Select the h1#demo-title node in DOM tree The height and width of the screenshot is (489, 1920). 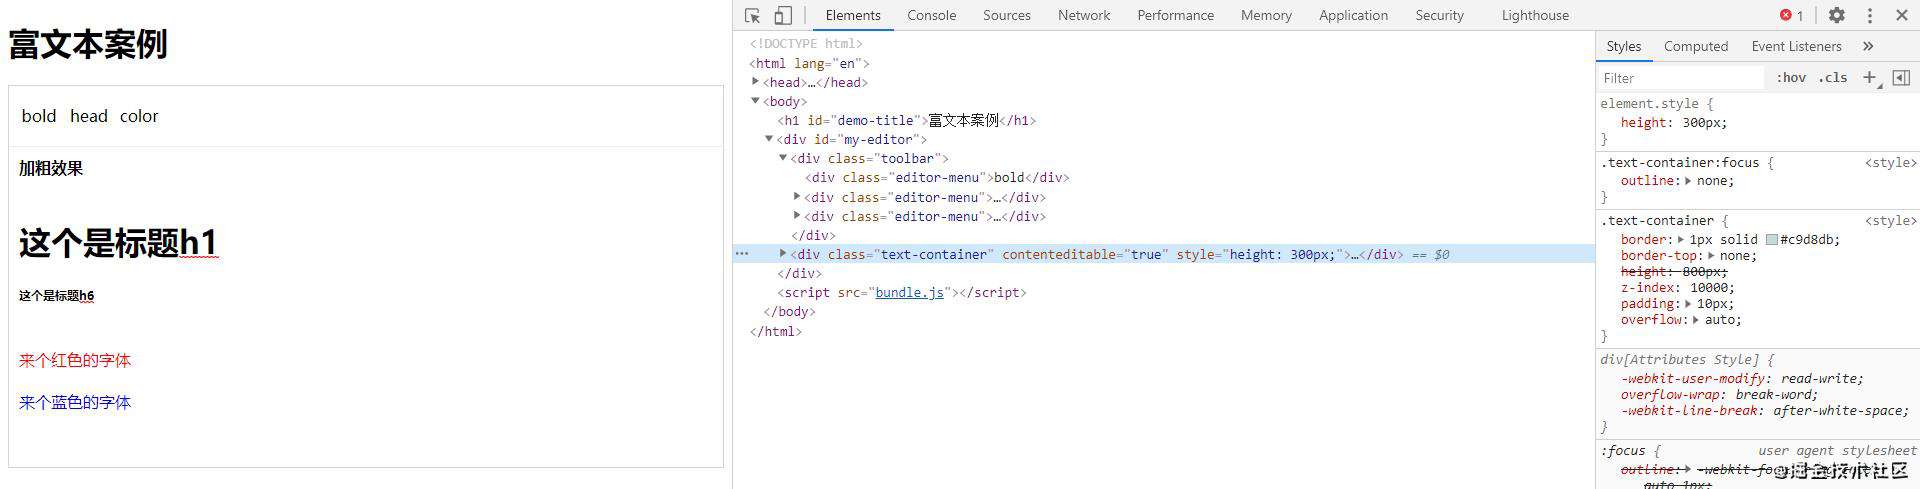pos(907,120)
